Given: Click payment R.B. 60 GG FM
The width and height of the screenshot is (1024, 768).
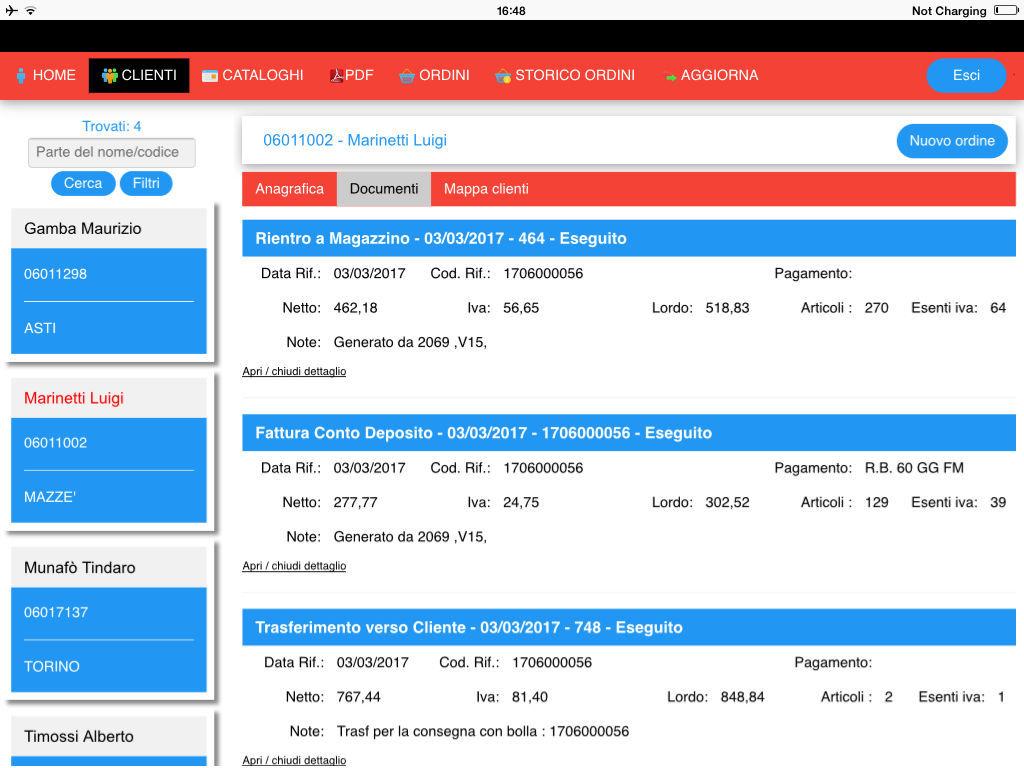Looking at the screenshot, I should tap(914, 468).
